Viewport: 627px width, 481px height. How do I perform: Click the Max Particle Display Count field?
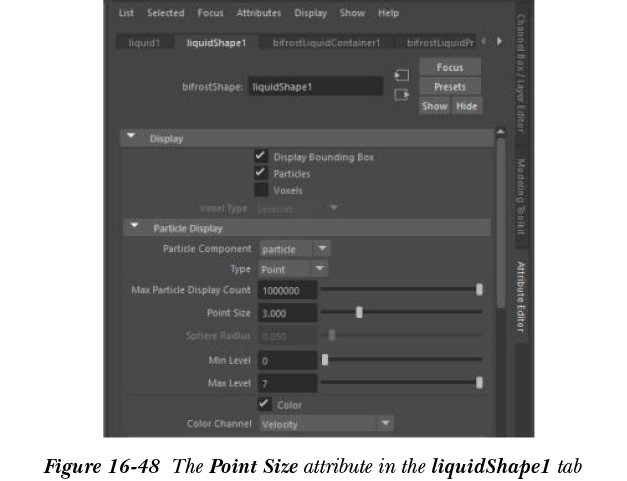pos(287,291)
